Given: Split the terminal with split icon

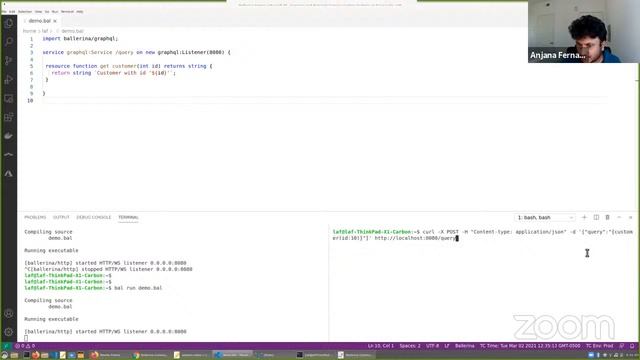Looking at the screenshot, I should click(596, 218).
